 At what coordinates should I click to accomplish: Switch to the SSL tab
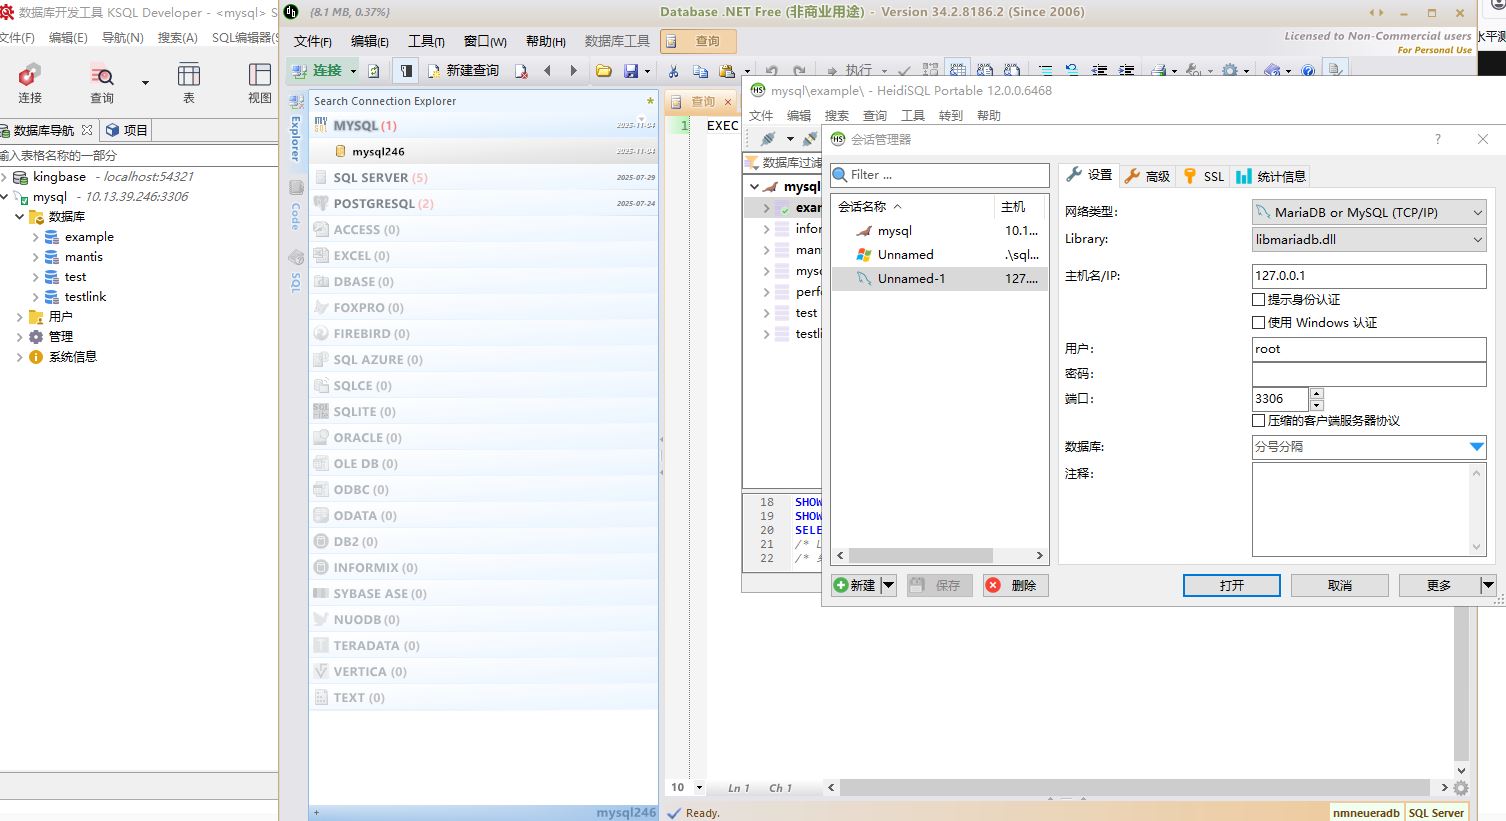point(1204,176)
